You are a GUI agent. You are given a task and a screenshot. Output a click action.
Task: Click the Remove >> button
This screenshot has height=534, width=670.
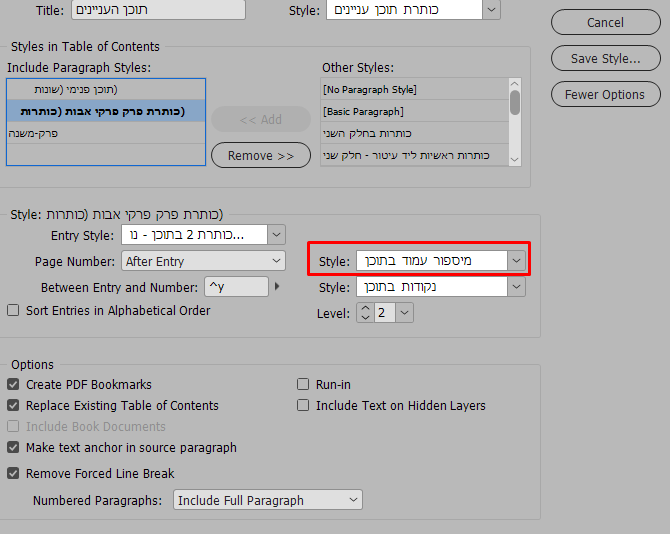(x=261, y=155)
